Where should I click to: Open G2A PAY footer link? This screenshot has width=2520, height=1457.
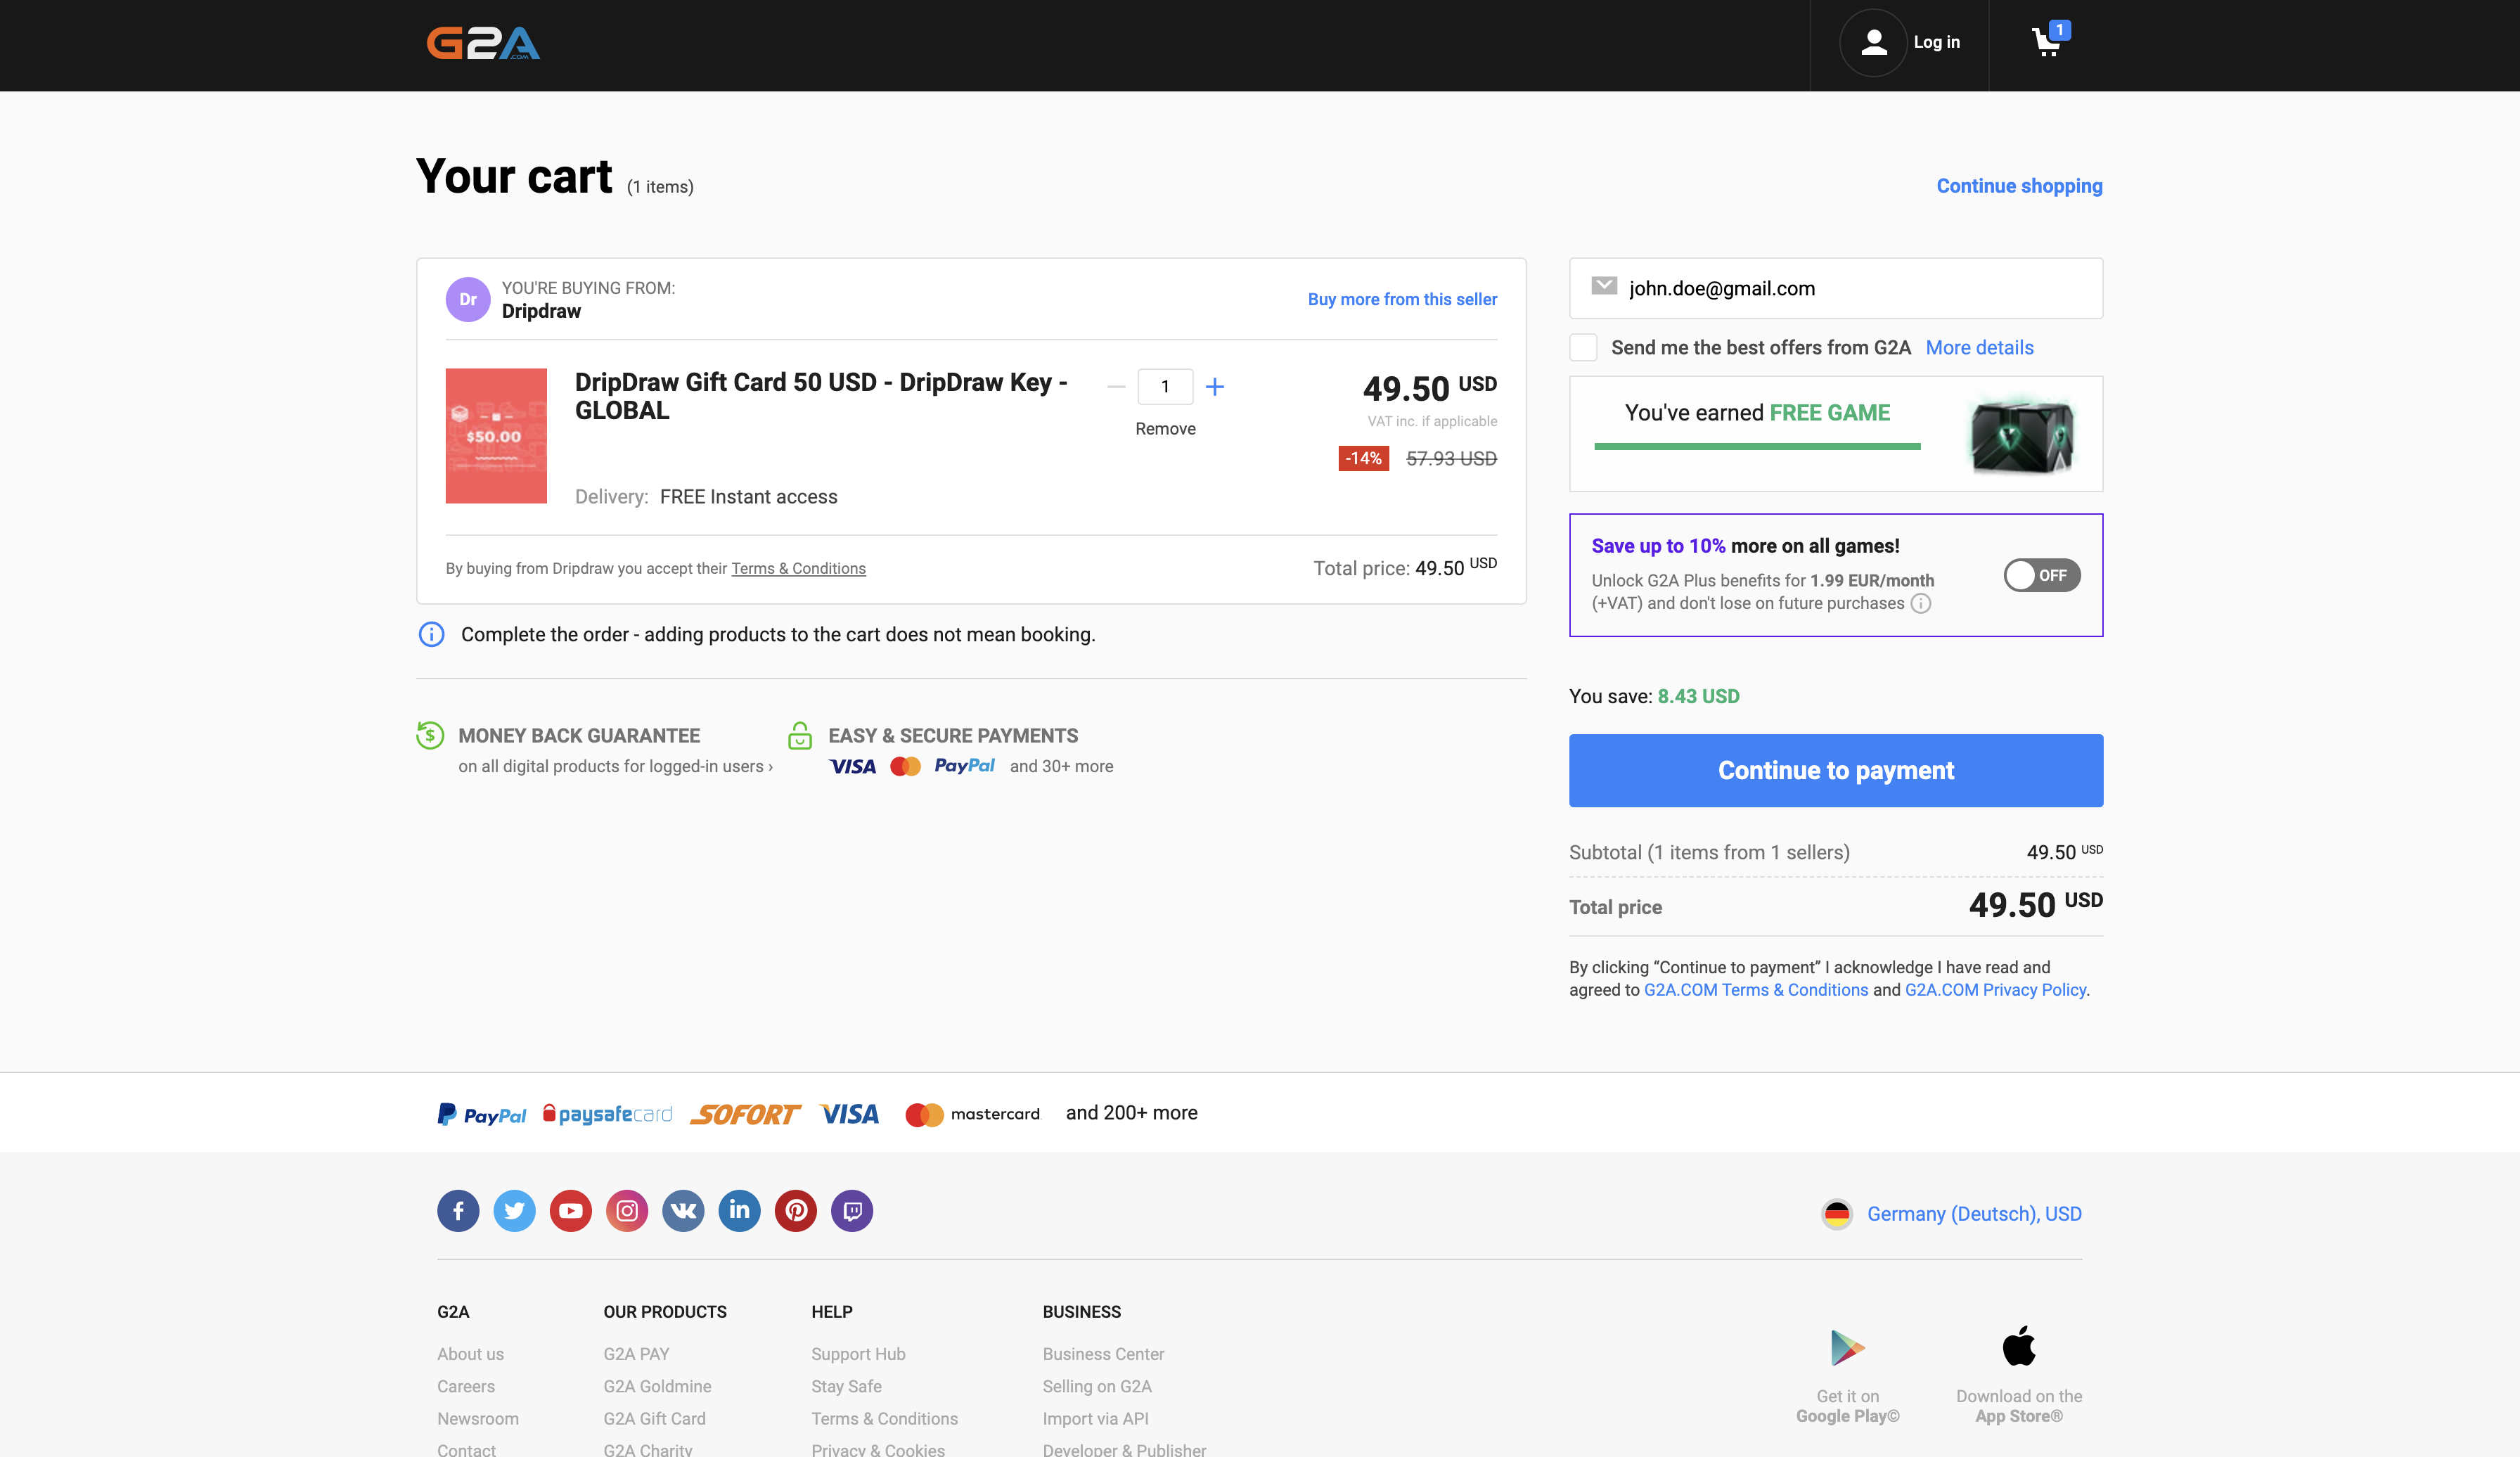(x=636, y=1354)
